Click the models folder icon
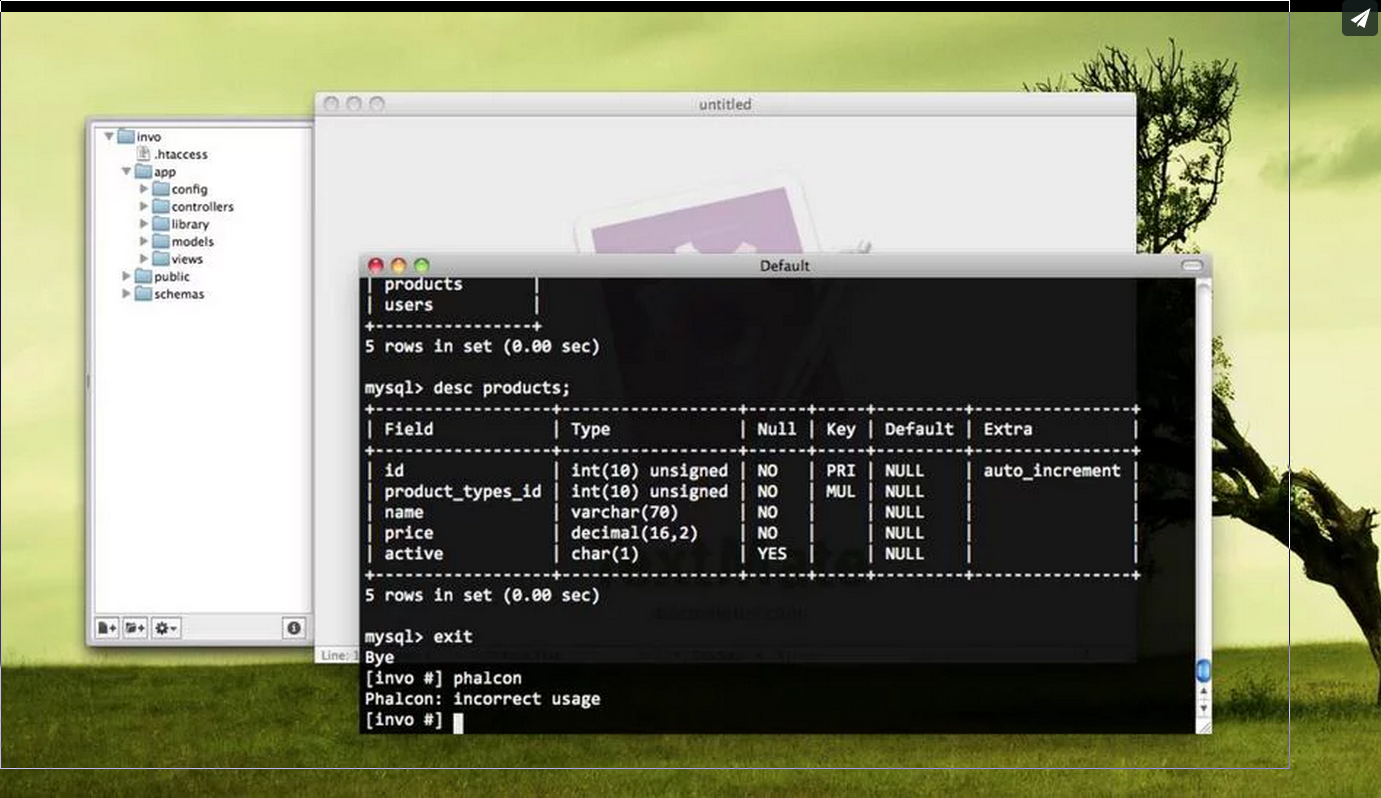The width and height of the screenshot is (1381, 798). (161, 241)
